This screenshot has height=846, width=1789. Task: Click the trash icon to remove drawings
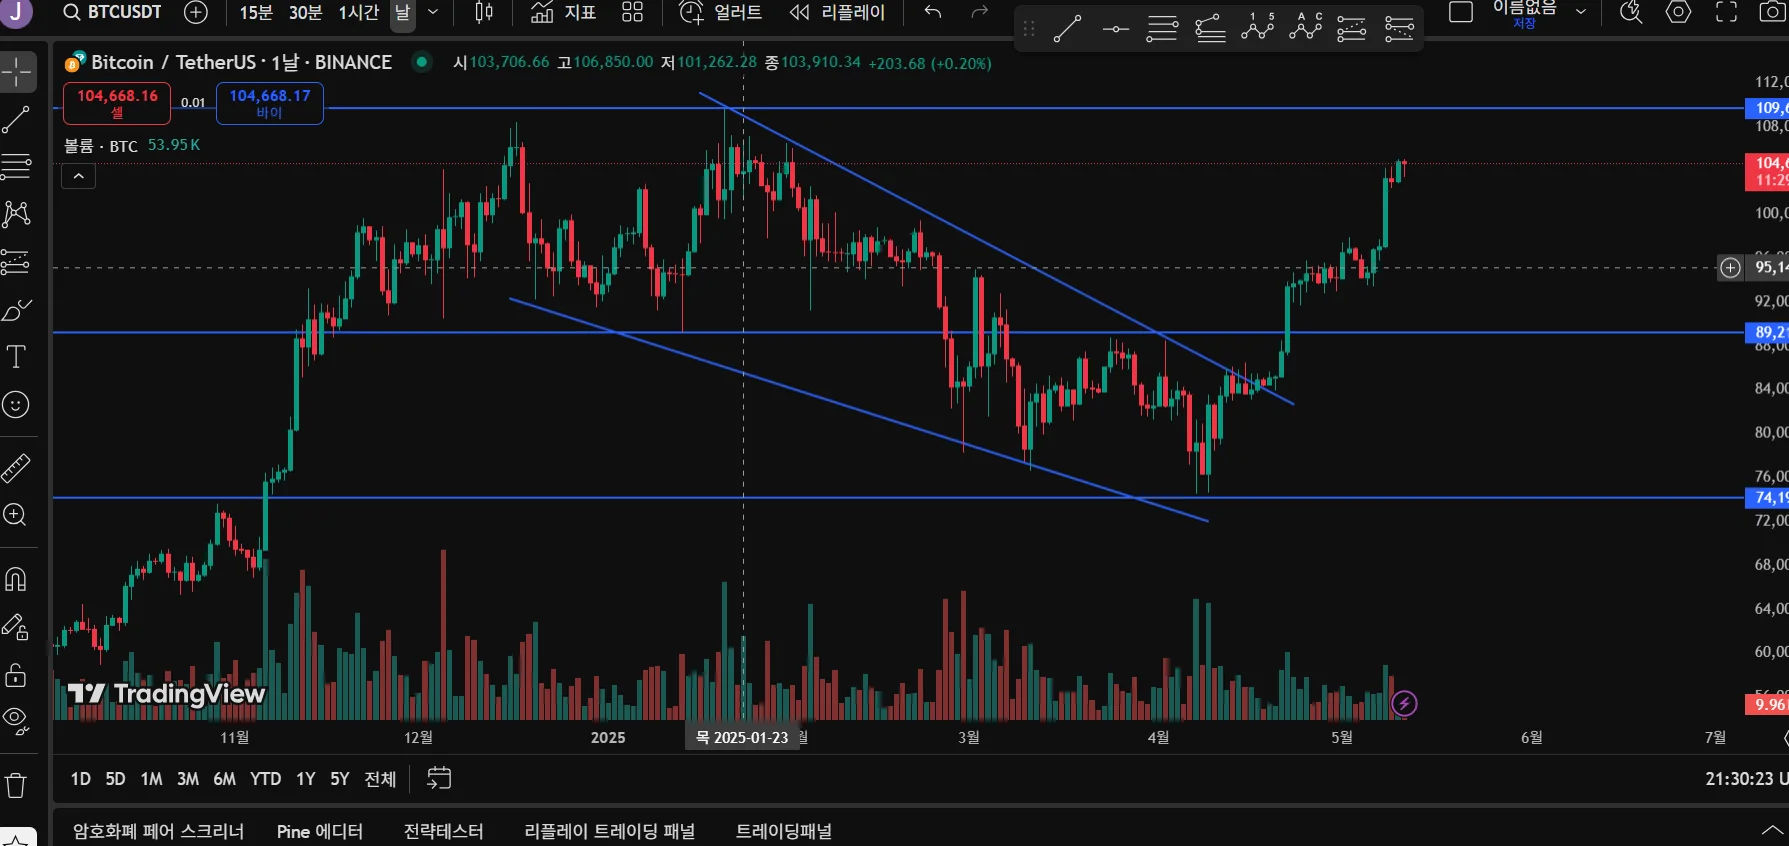click(x=17, y=785)
